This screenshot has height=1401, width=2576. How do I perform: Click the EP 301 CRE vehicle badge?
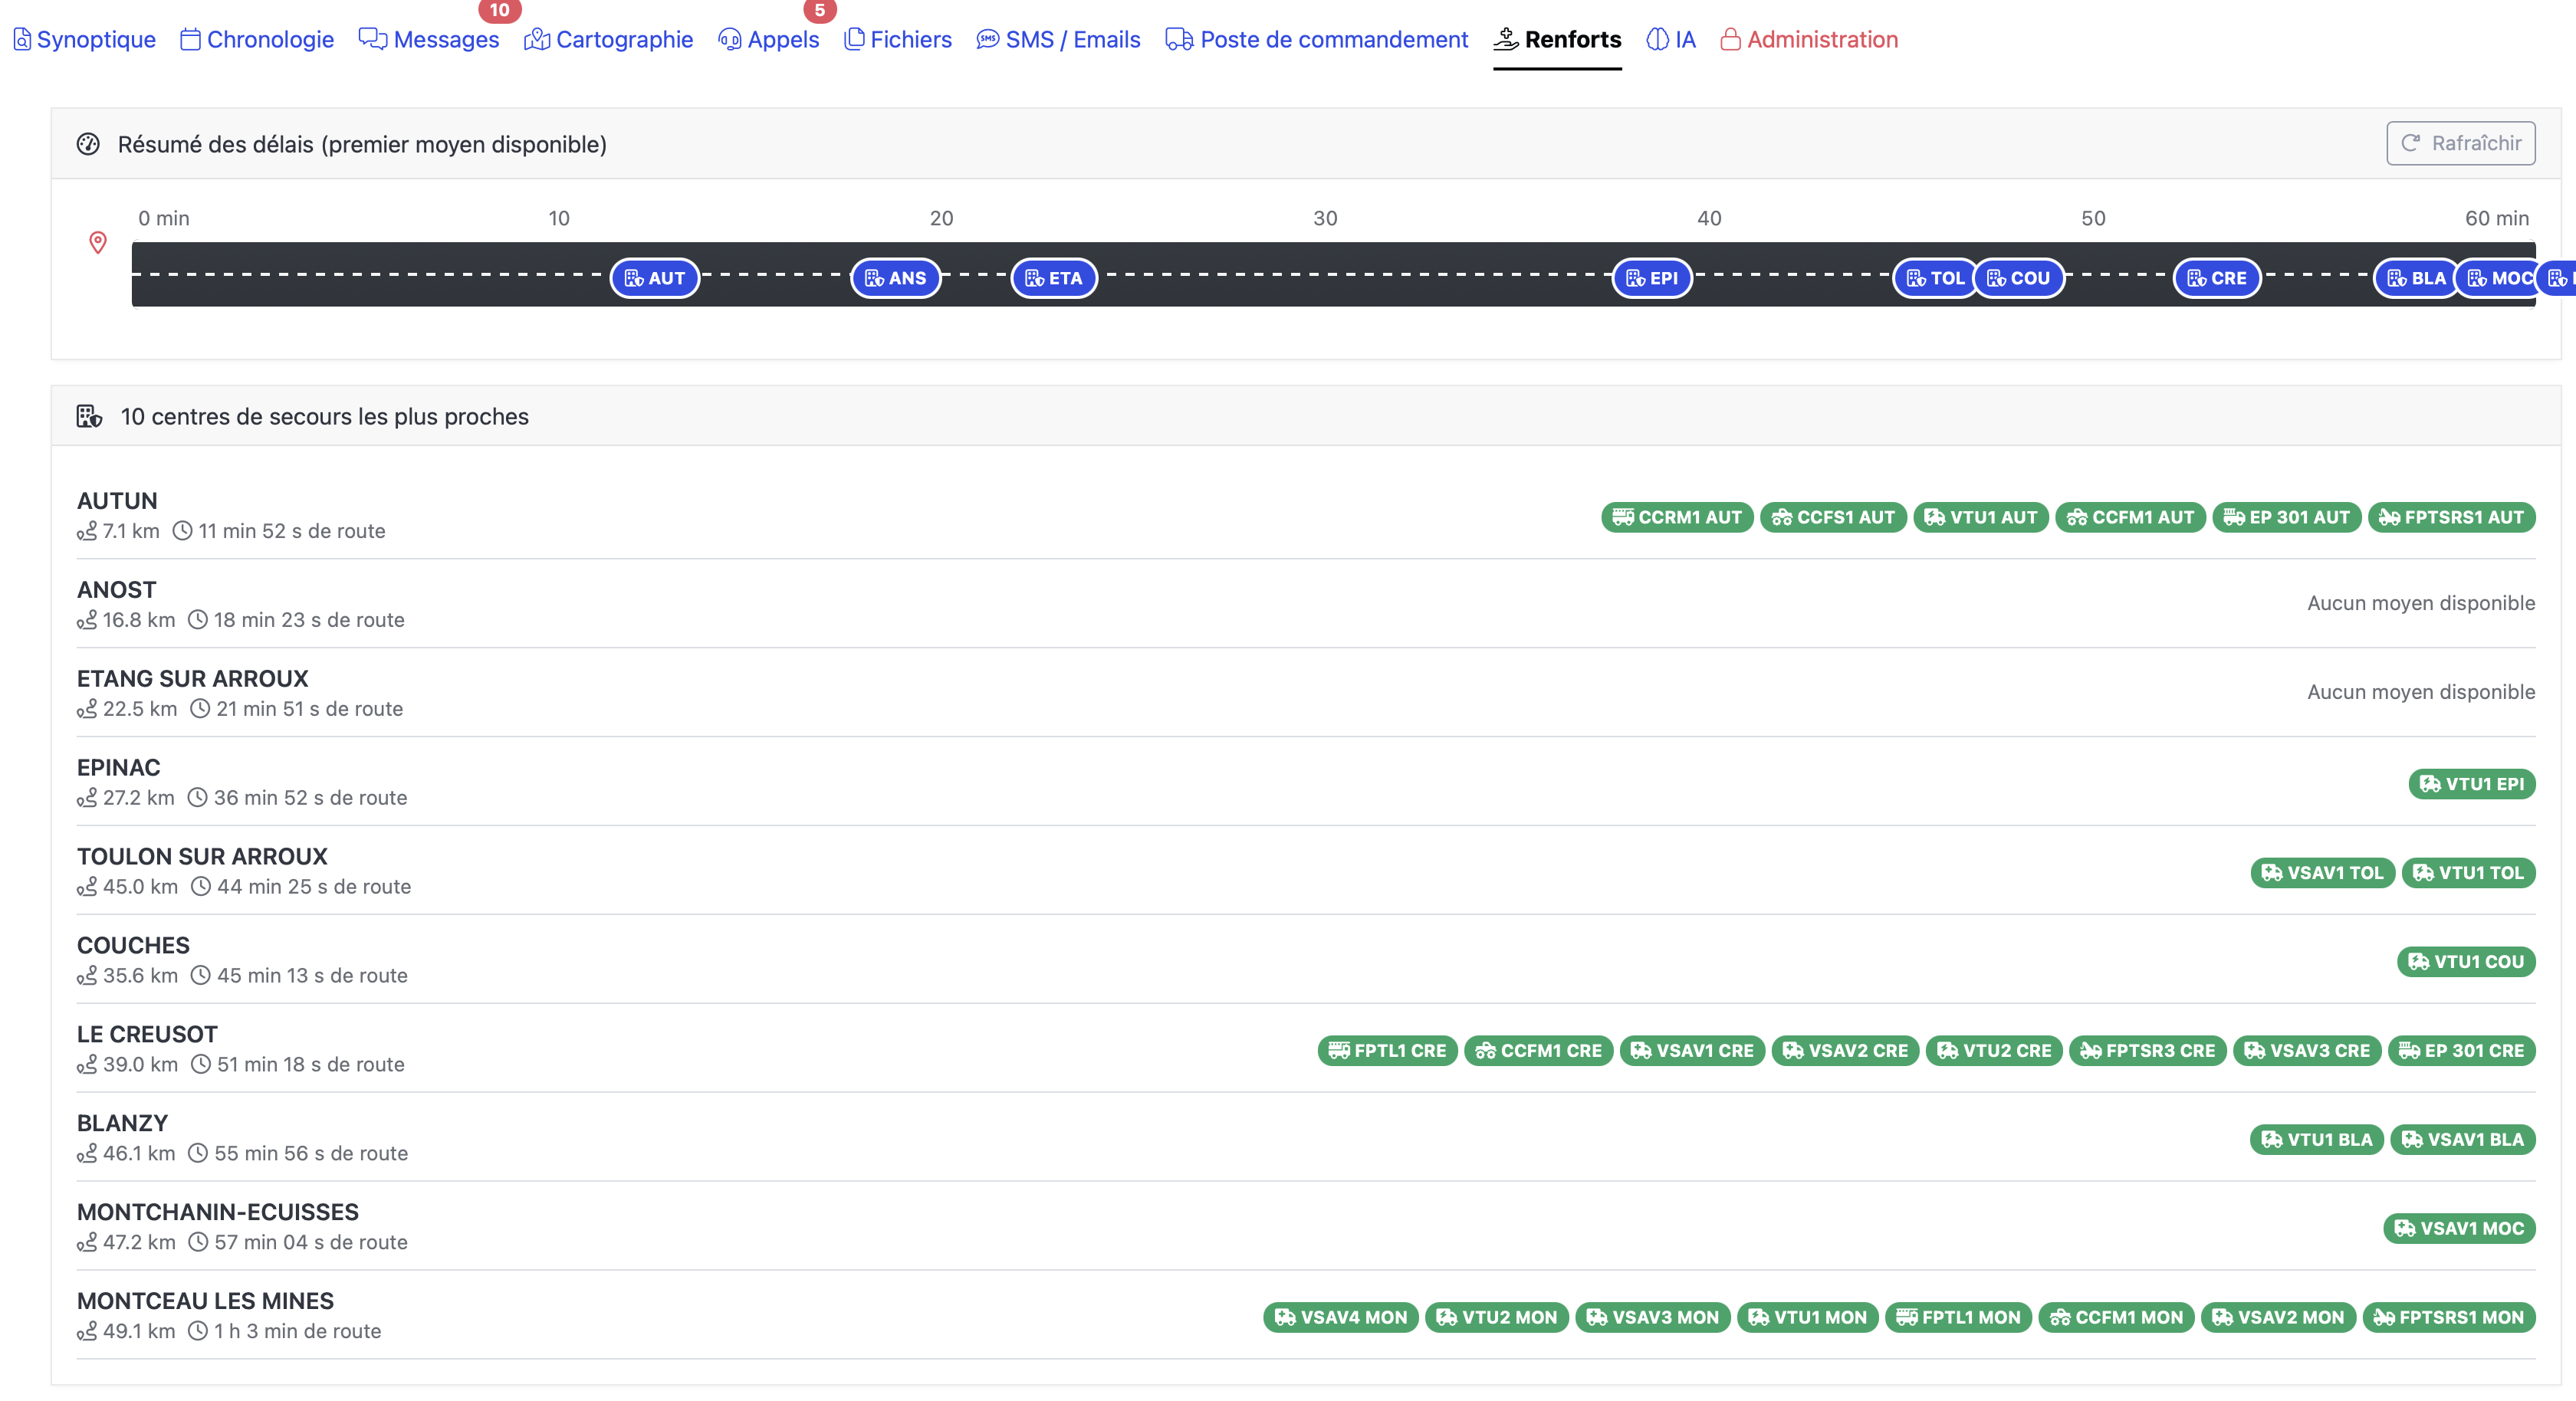click(2461, 1051)
